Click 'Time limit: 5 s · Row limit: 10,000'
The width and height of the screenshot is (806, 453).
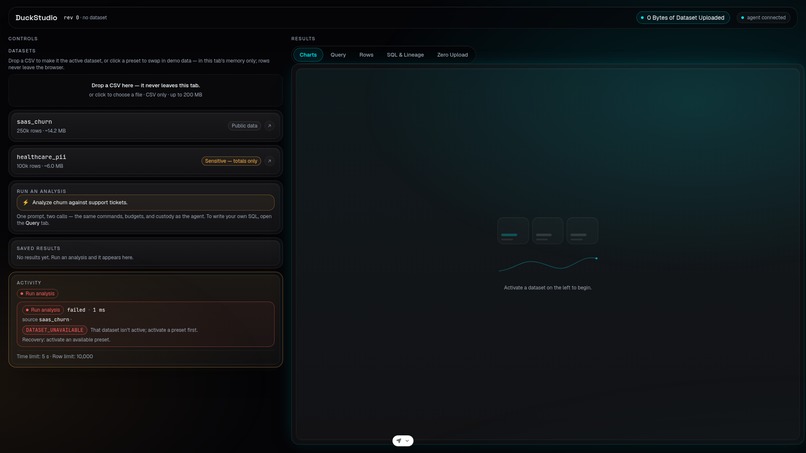pos(54,356)
